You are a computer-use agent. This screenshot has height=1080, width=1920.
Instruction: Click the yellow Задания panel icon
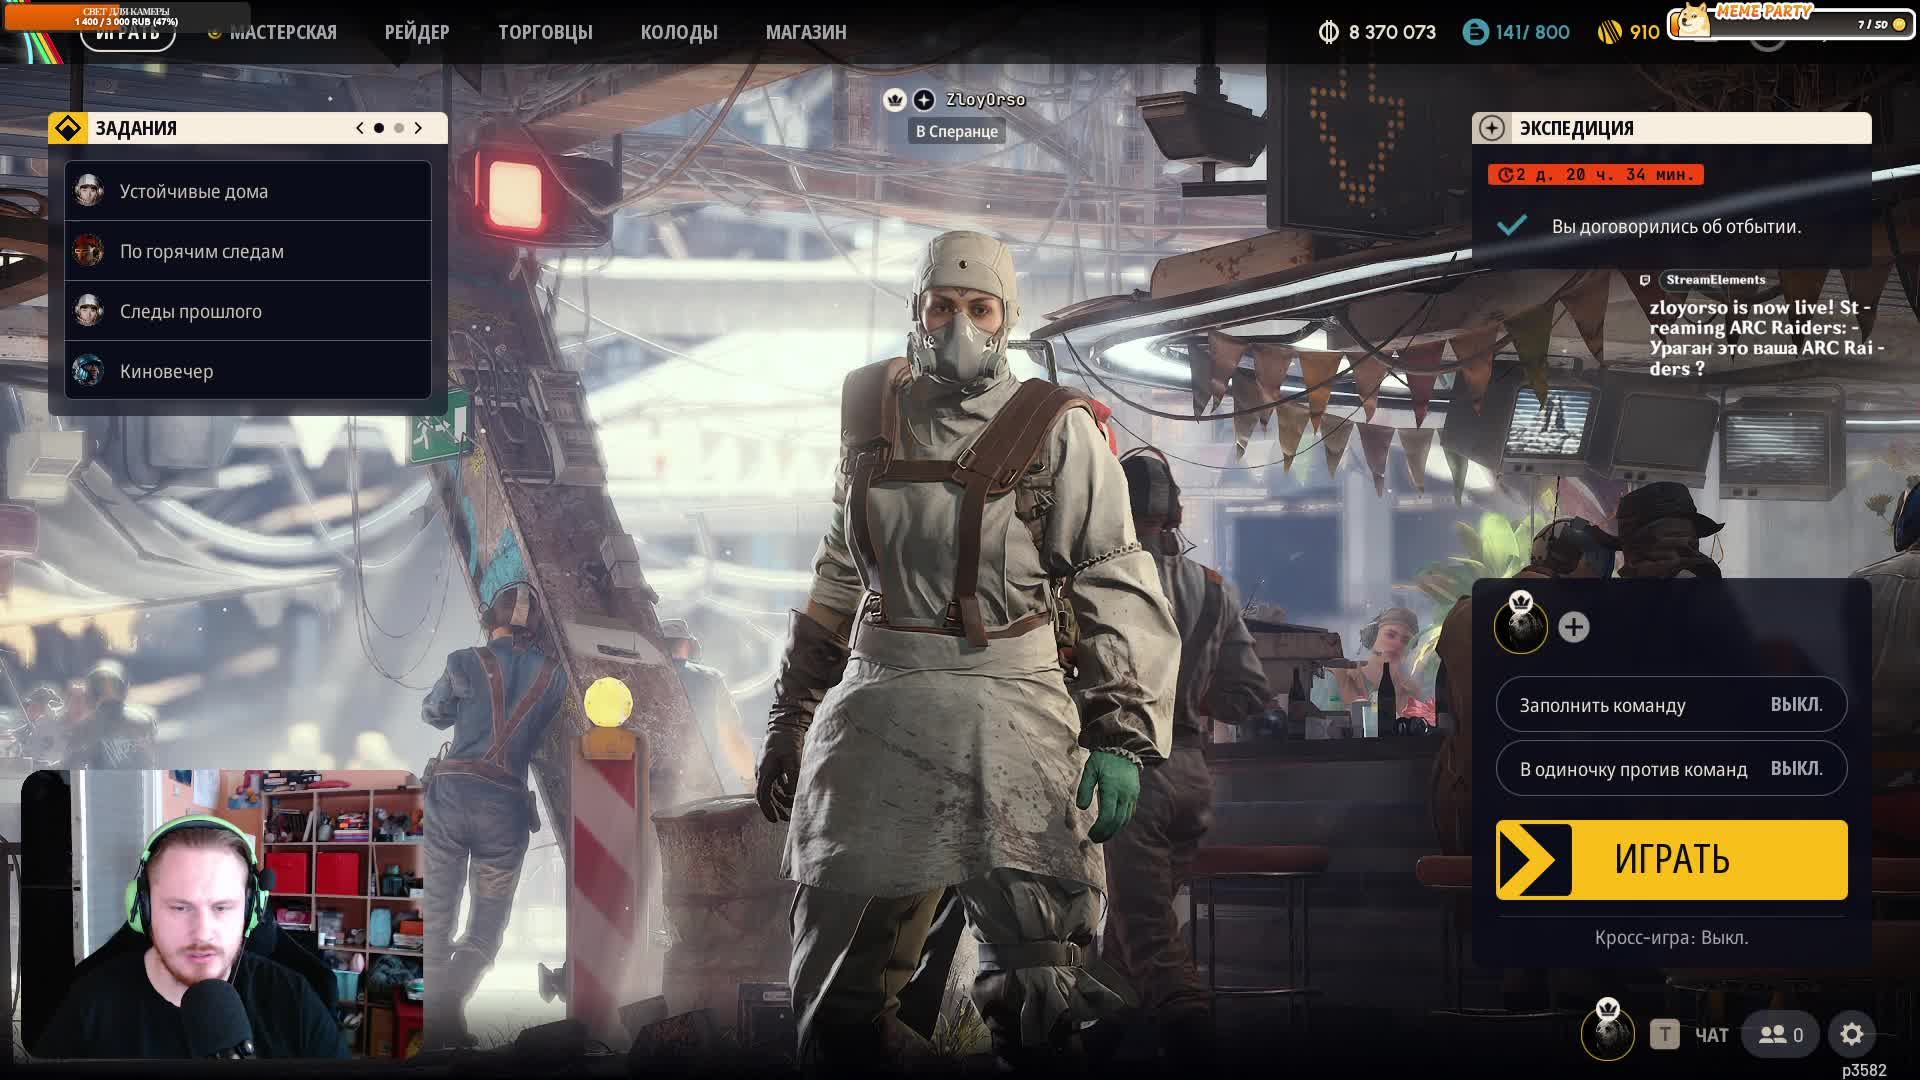pyautogui.click(x=69, y=128)
